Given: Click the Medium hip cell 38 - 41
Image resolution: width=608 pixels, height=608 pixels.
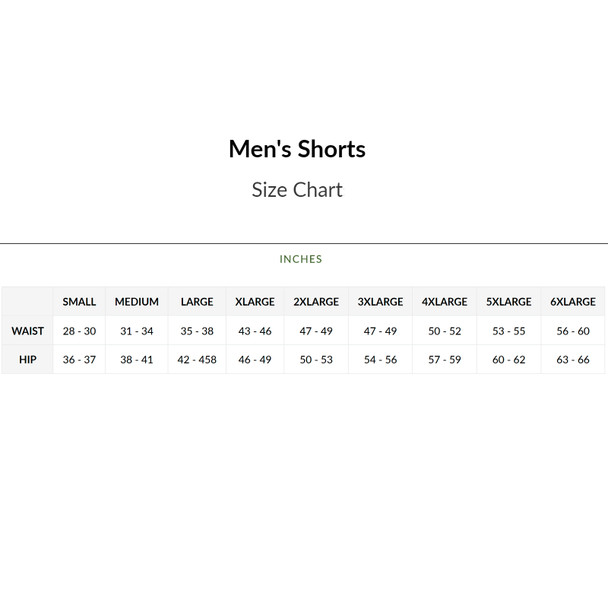Looking at the screenshot, I should [x=137, y=360].
